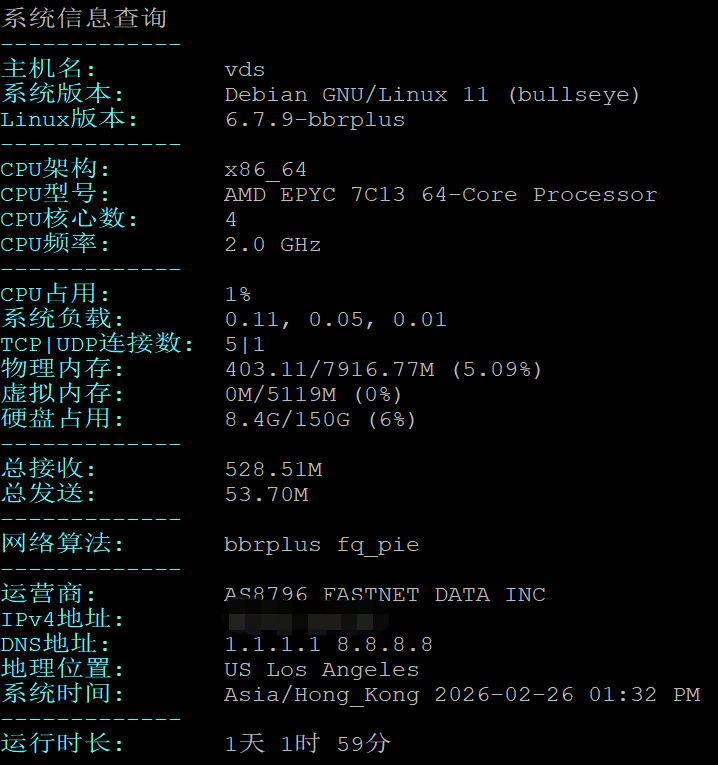Click the 系统信息查询 title text

(84, 18)
